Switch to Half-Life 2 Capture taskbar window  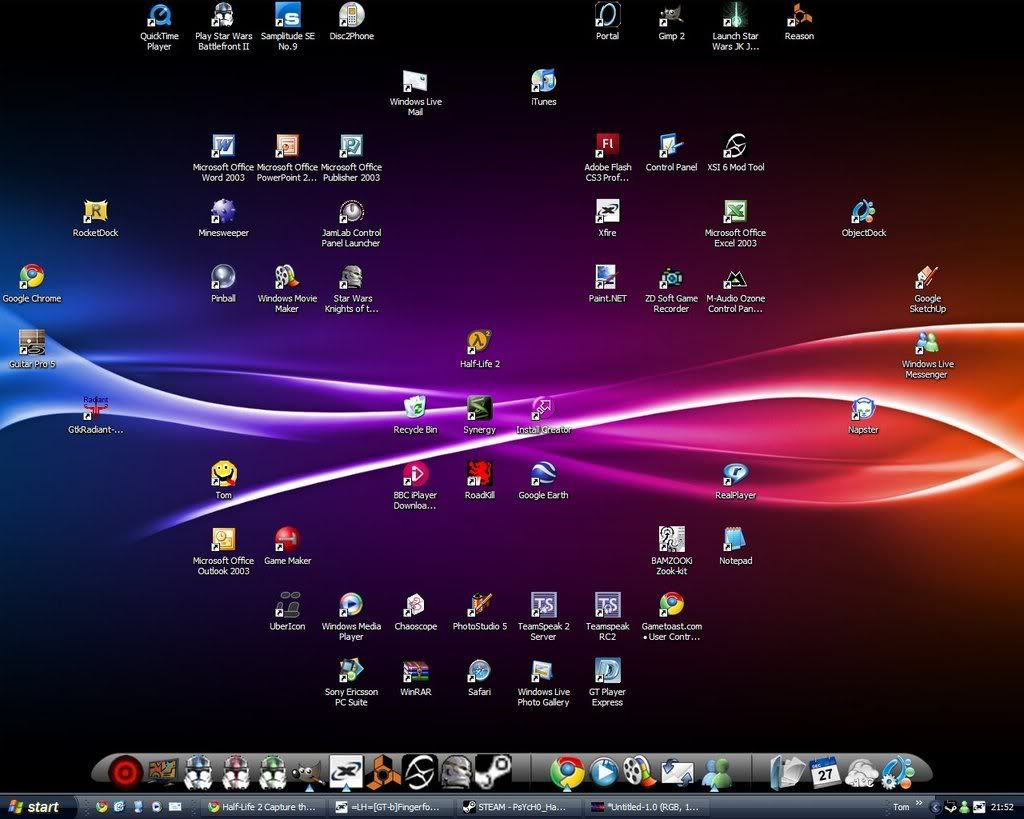coord(263,807)
